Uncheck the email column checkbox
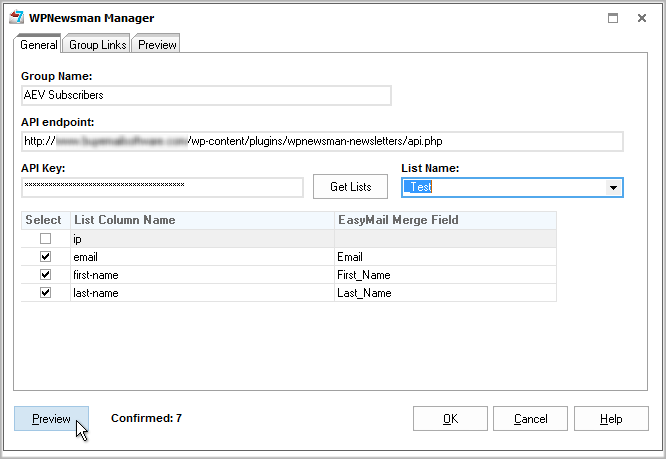The height and width of the screenshot is (459, 666). (45, 256)
